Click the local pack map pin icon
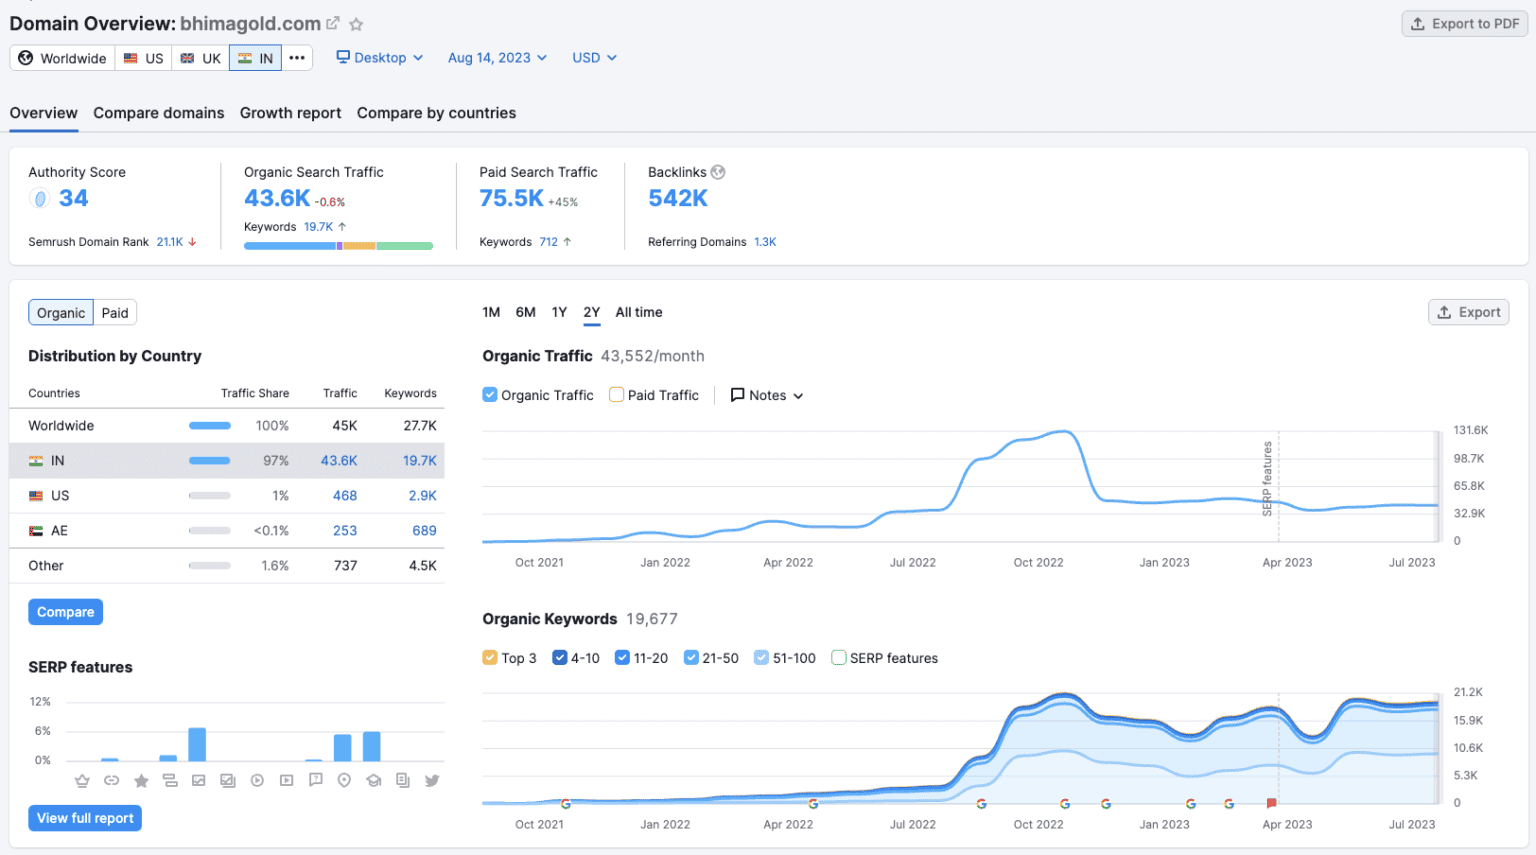The height and width of the screenshot is (855, 1536). pos(344,781)
